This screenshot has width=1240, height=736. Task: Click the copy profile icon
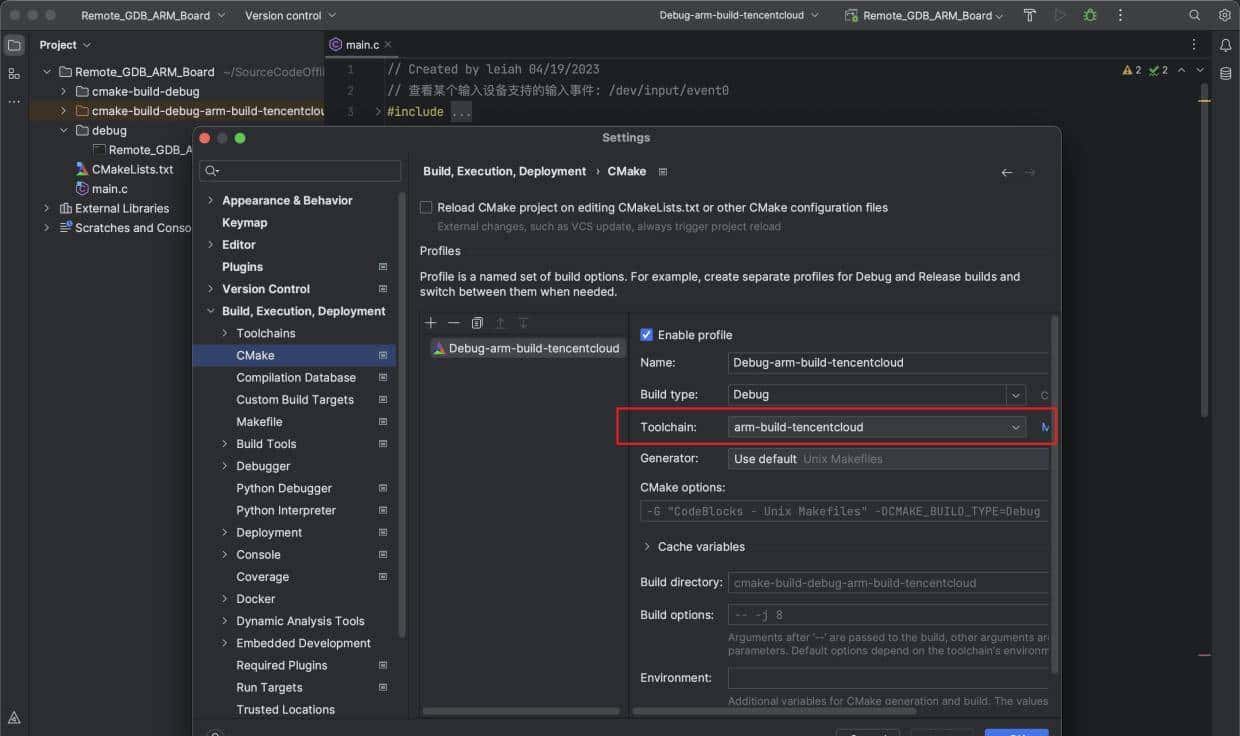click(477, 323)
